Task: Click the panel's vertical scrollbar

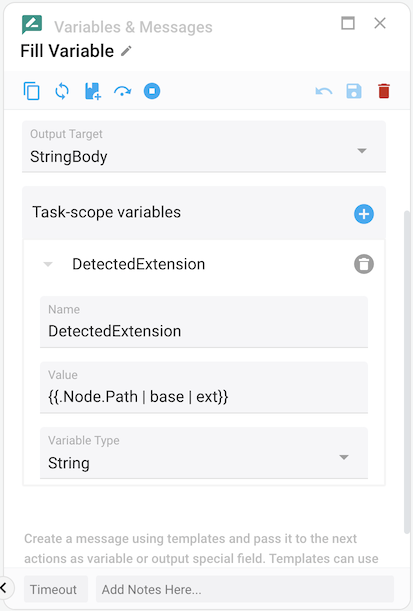Action: [407, 372]
